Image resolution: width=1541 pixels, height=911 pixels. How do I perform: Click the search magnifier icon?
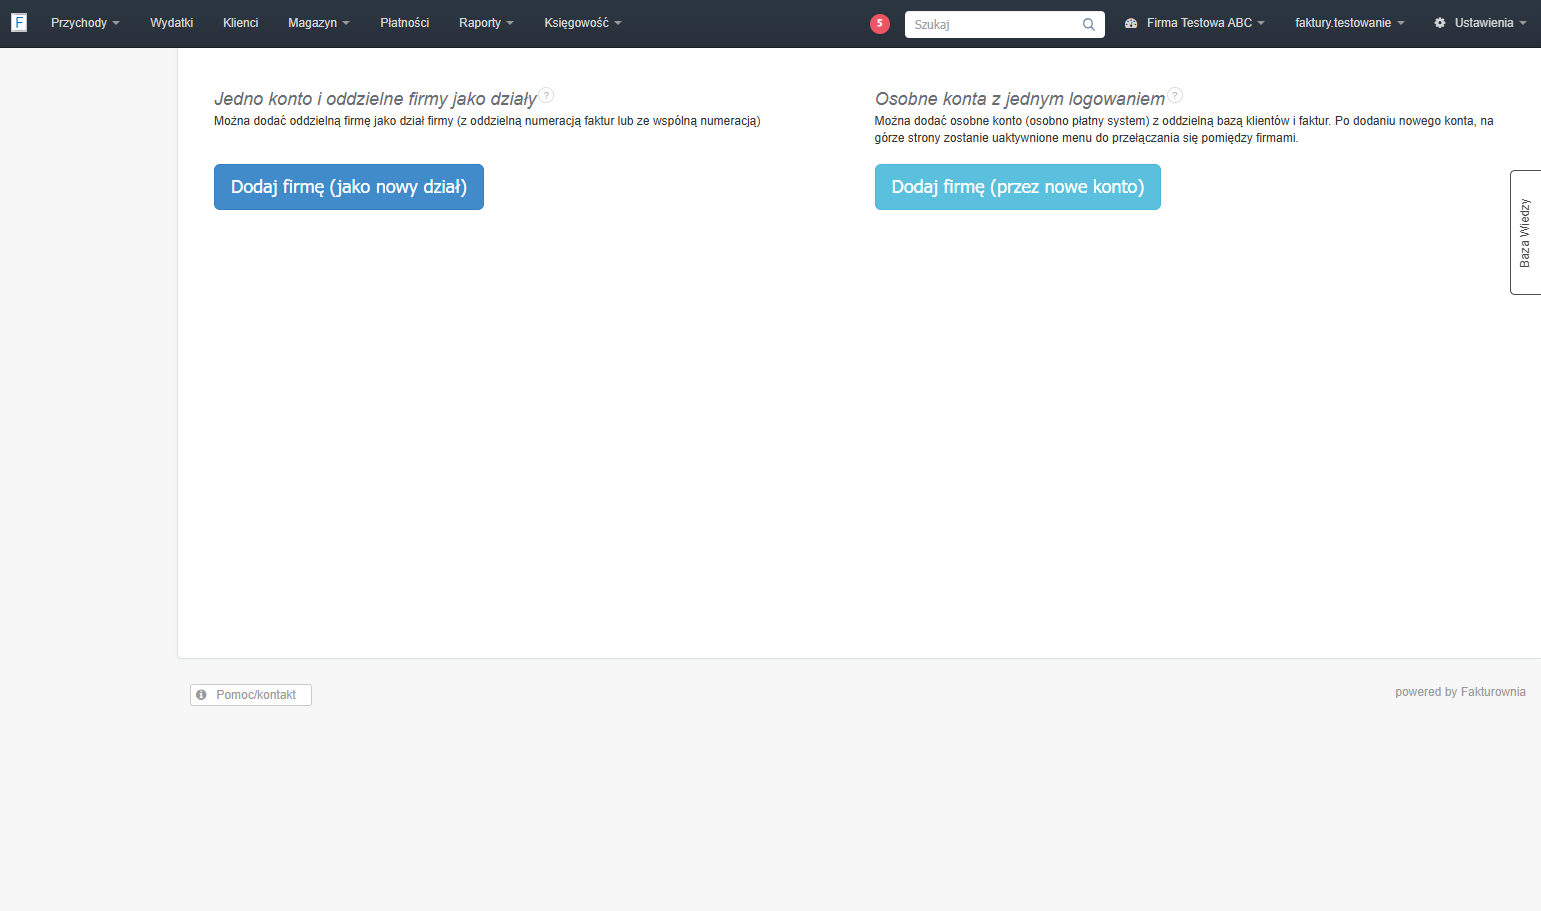point(1089,25)
